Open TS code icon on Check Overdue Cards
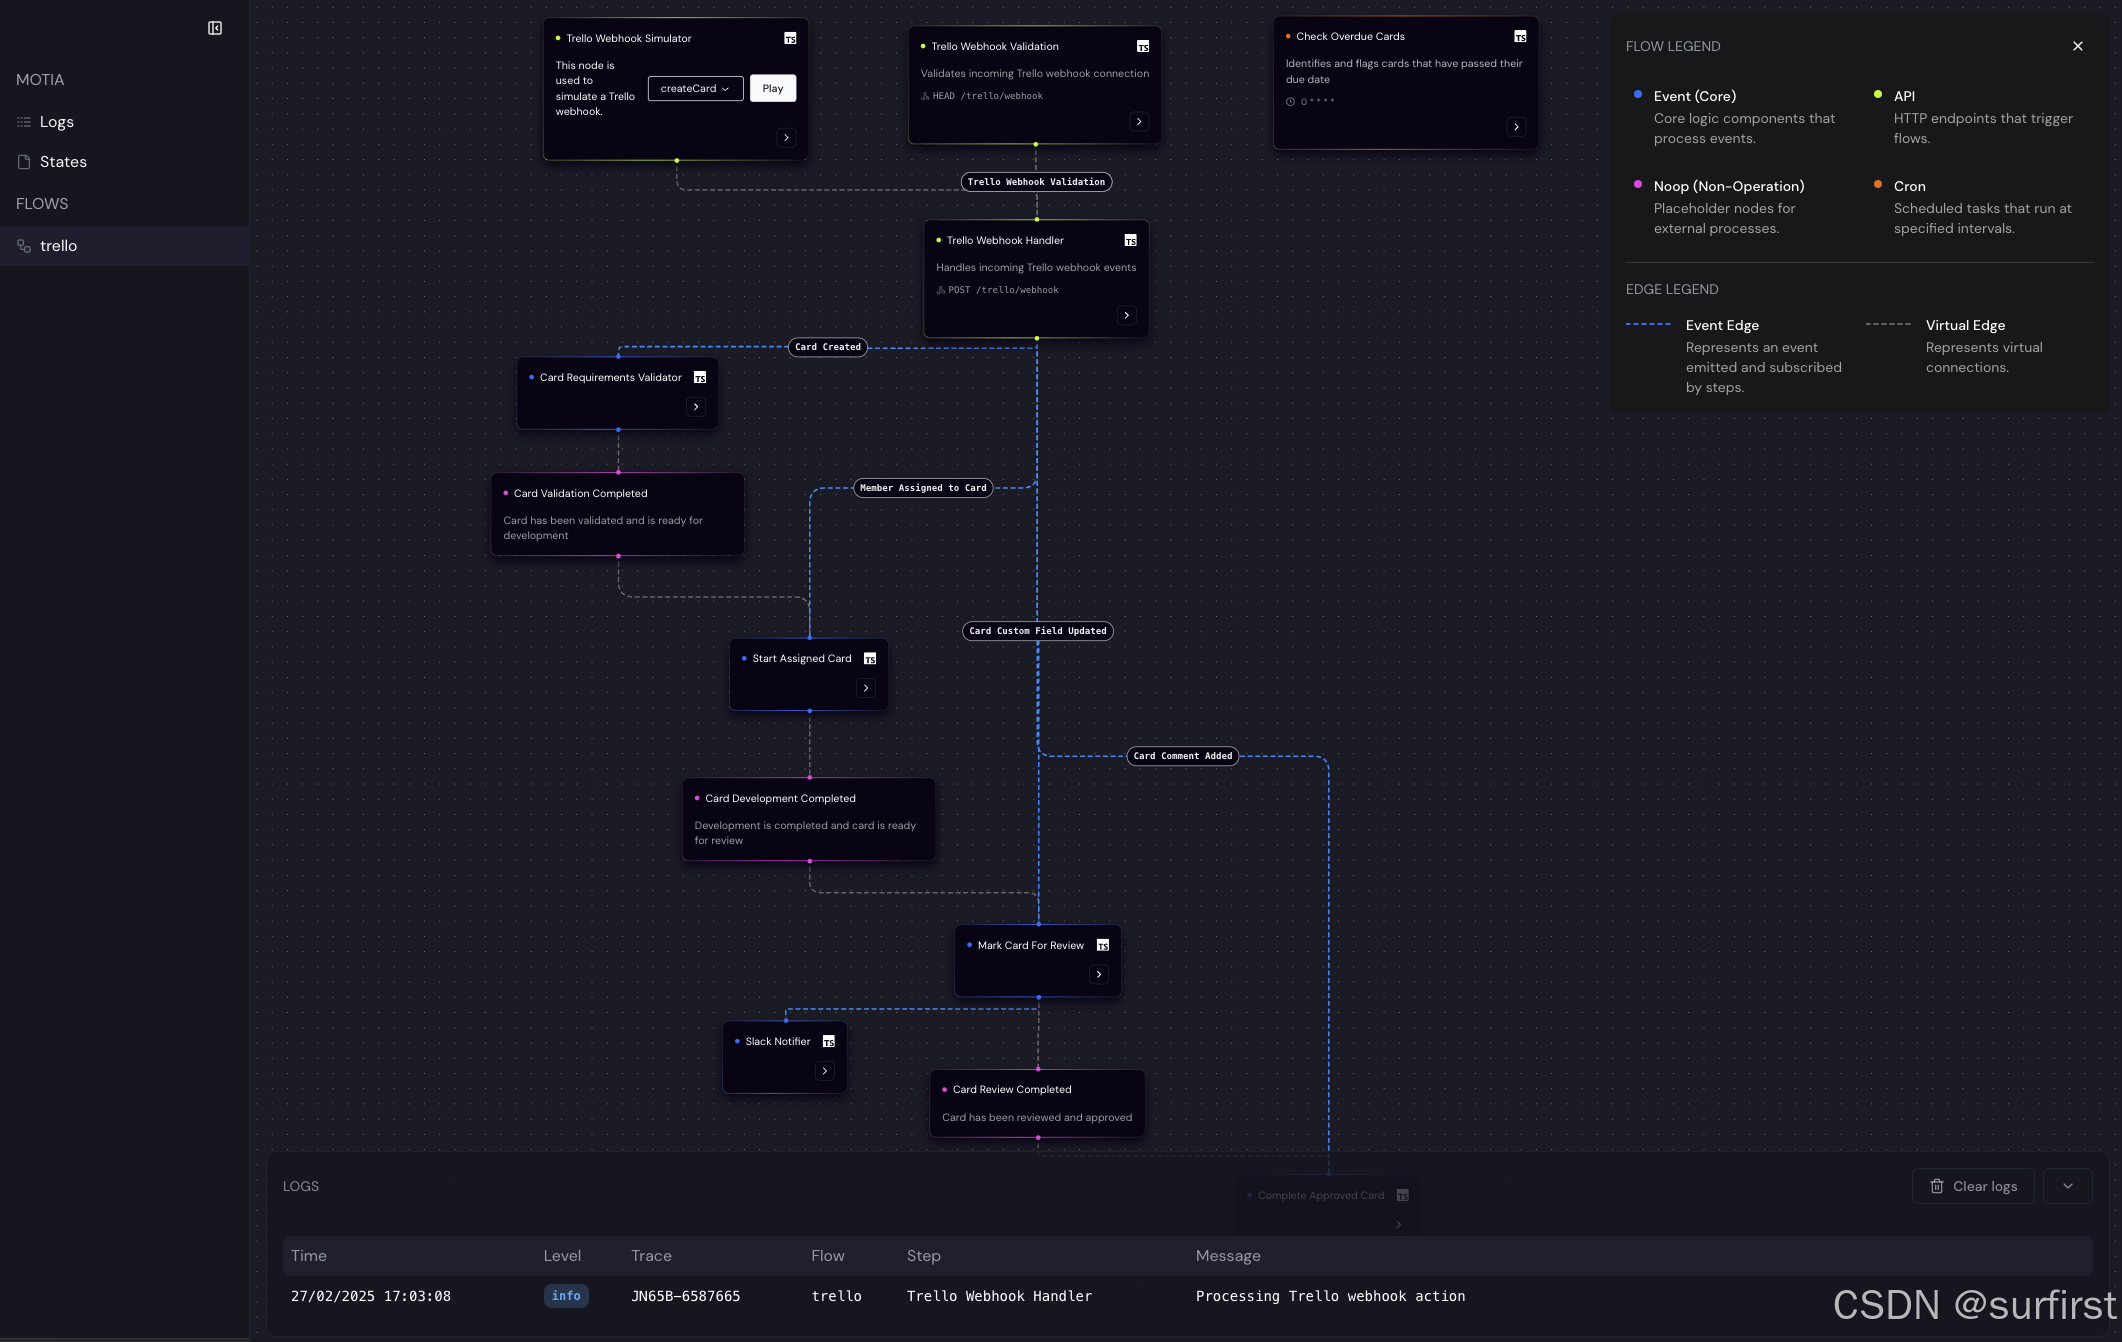 1520,37
